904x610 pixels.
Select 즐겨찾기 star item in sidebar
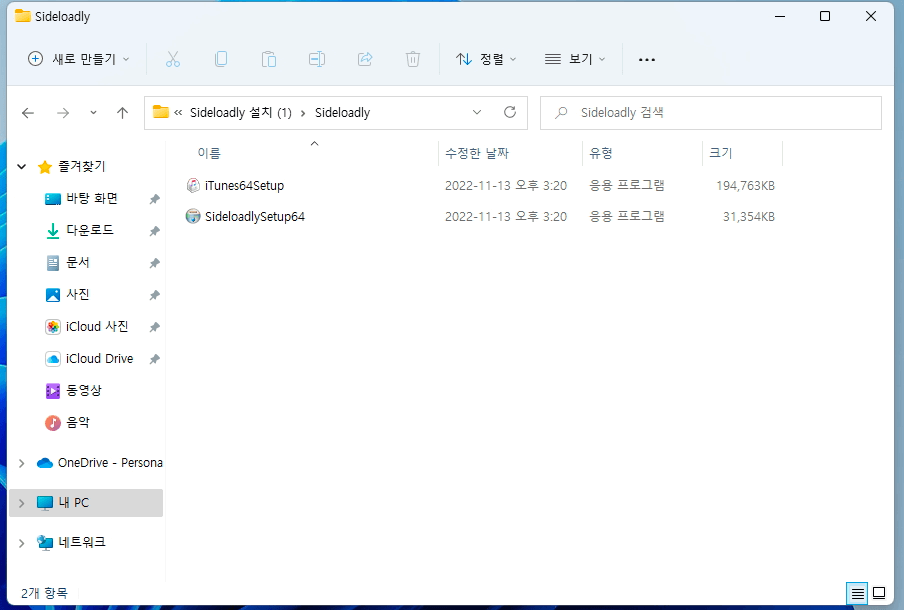[71, 167]
